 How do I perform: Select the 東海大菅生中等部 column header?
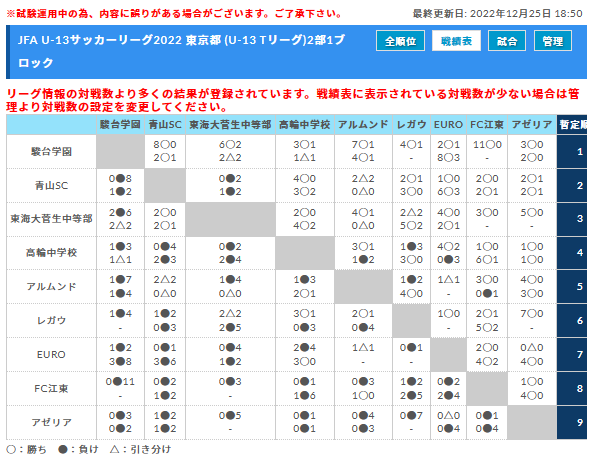pyautogui.click(x=230, y=124)
